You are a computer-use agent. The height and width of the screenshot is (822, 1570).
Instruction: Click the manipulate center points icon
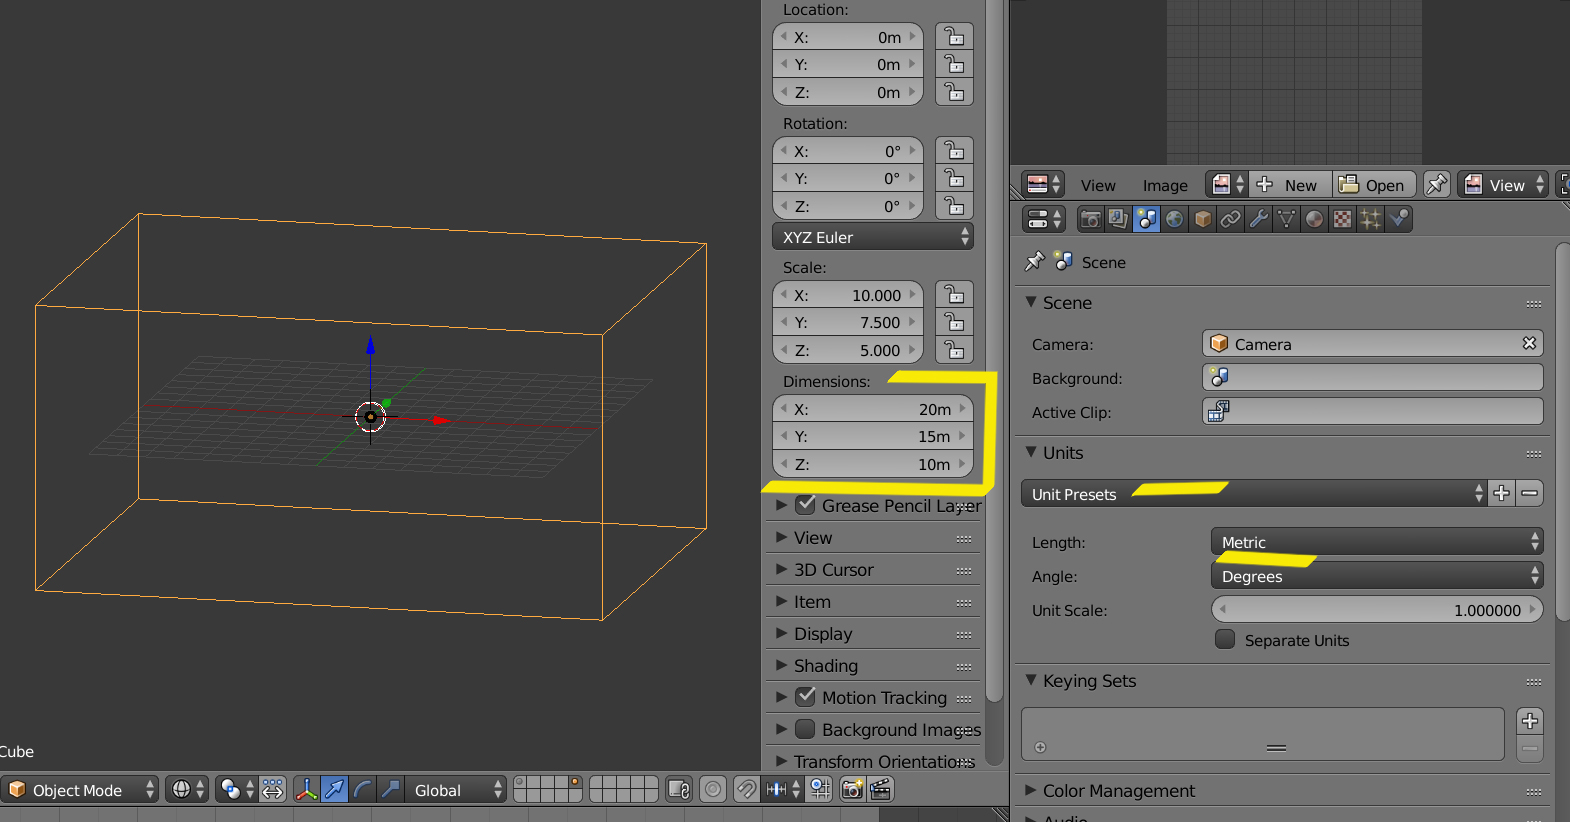pos(273,790)
